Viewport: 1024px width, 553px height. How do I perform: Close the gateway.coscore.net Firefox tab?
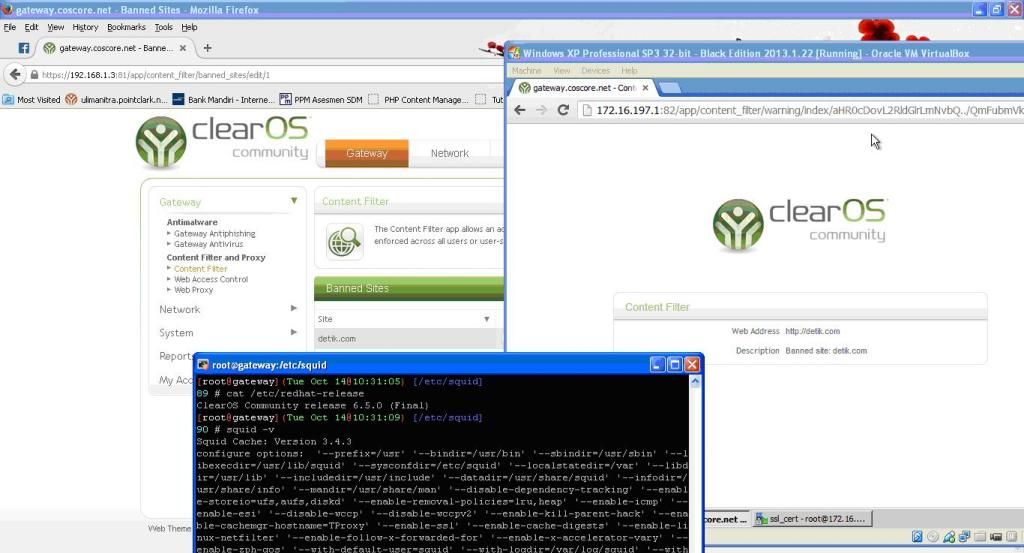click(x=183, y=48)
